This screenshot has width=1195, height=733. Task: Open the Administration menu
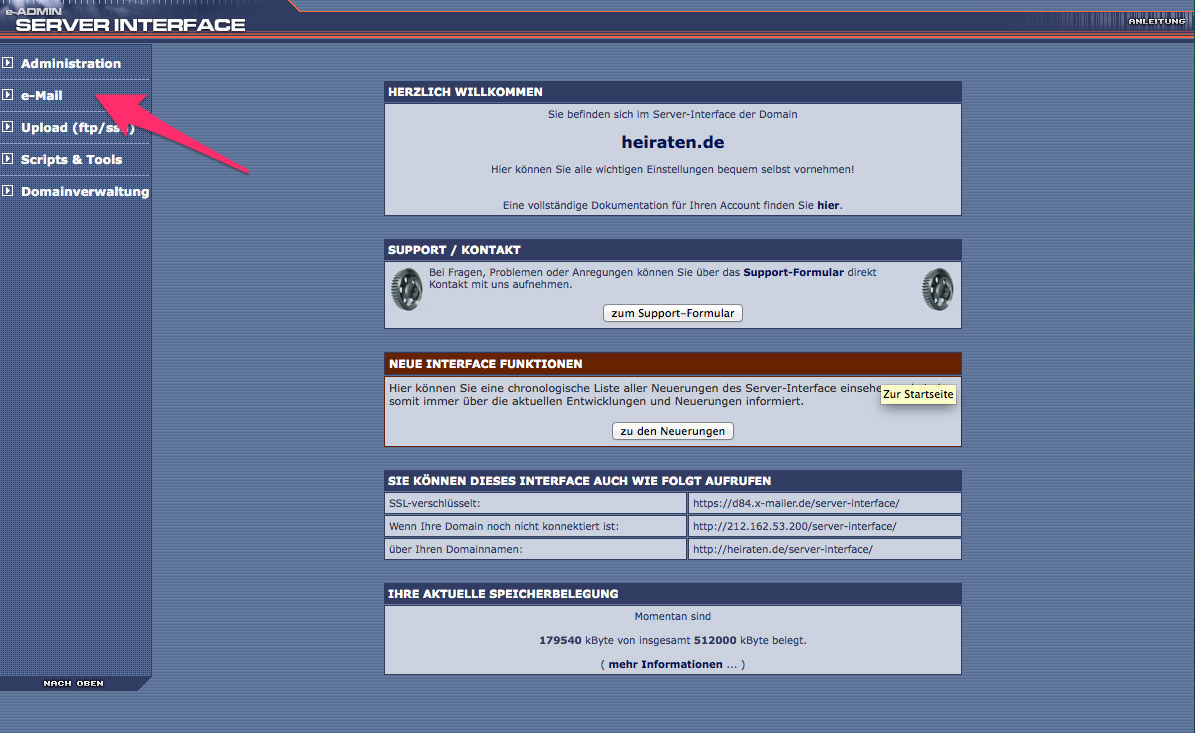click(71, 63)
